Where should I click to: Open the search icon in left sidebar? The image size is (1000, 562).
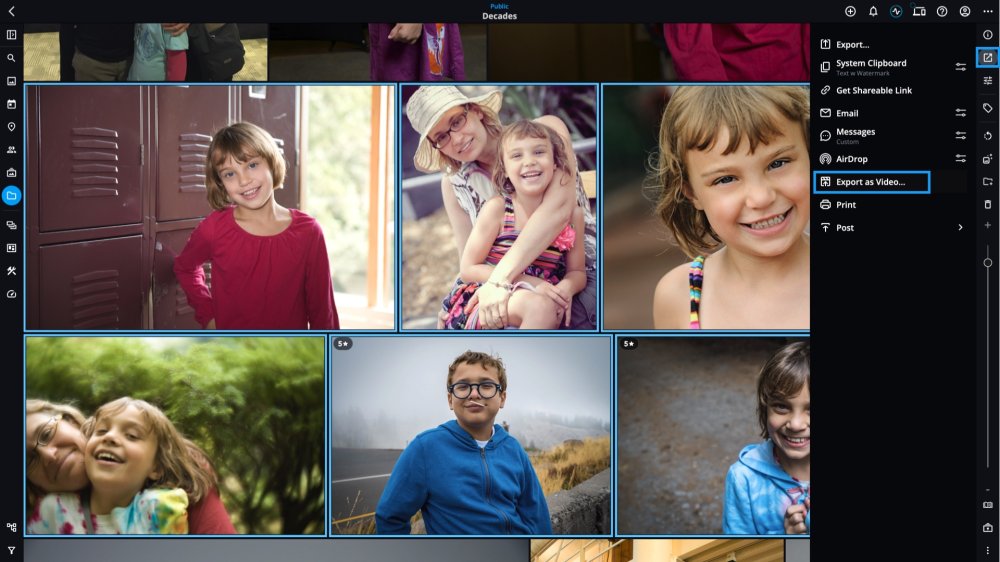point(11,58)
